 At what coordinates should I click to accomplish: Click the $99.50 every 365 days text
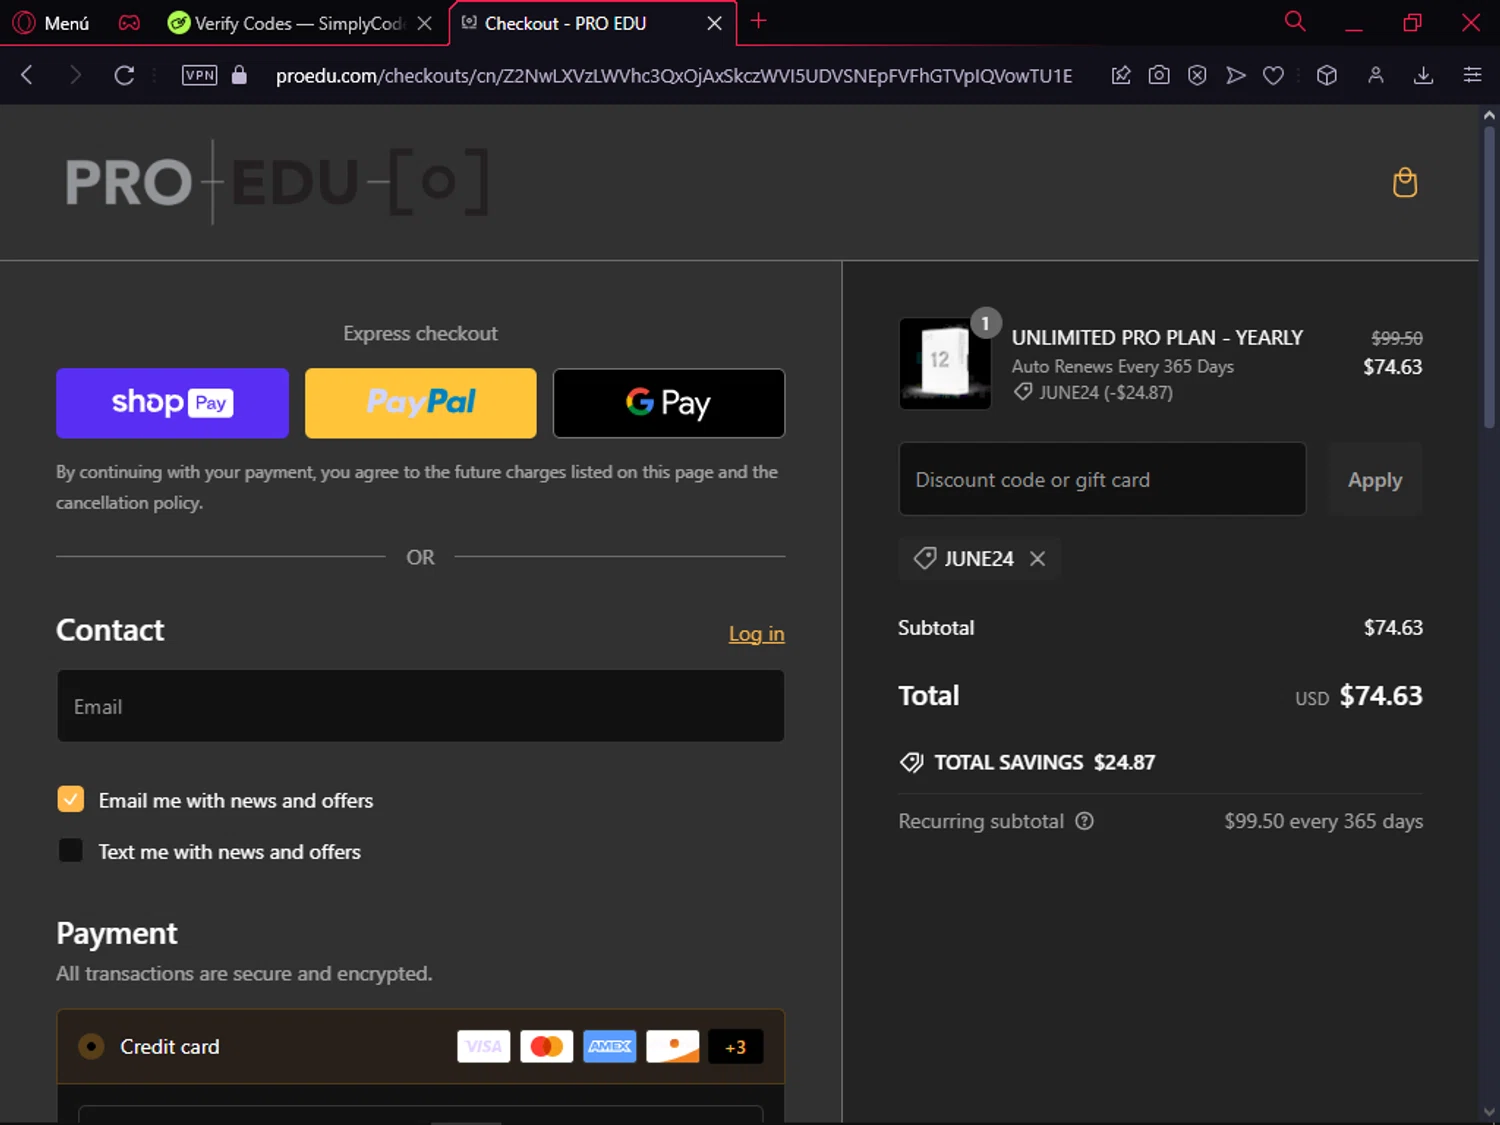[1323, 821]
